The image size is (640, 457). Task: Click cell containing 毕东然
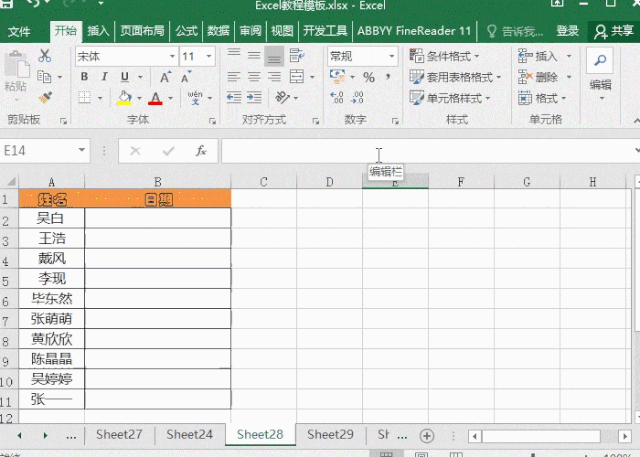[51, 299]
